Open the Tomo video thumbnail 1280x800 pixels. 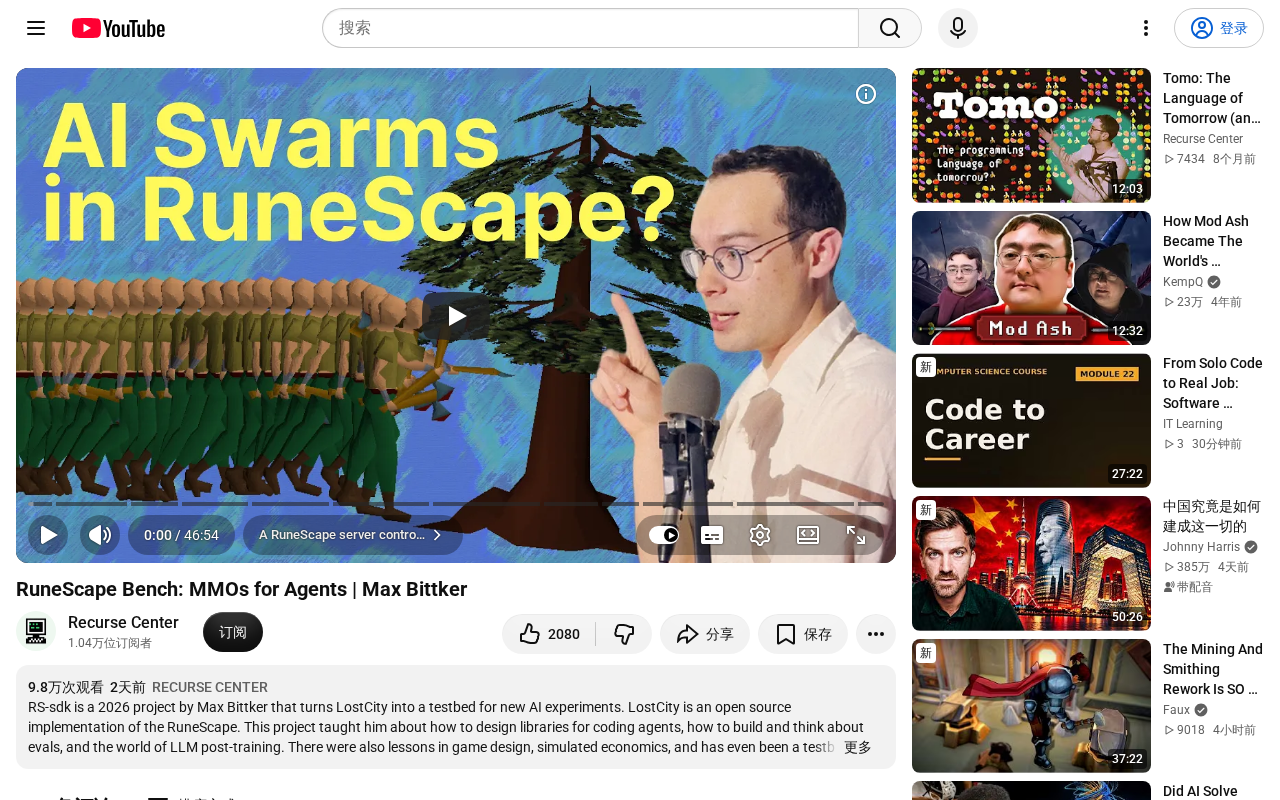point(1031,135)
